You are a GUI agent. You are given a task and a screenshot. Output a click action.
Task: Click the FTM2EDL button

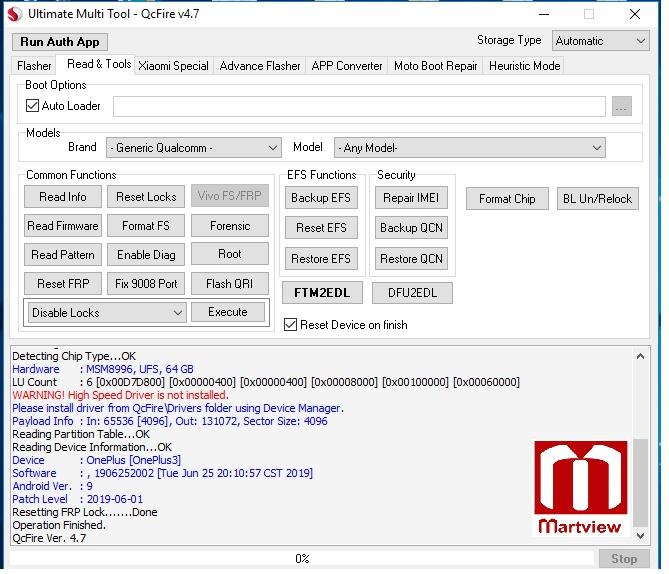pyautogui.click(x=323, y=293)
